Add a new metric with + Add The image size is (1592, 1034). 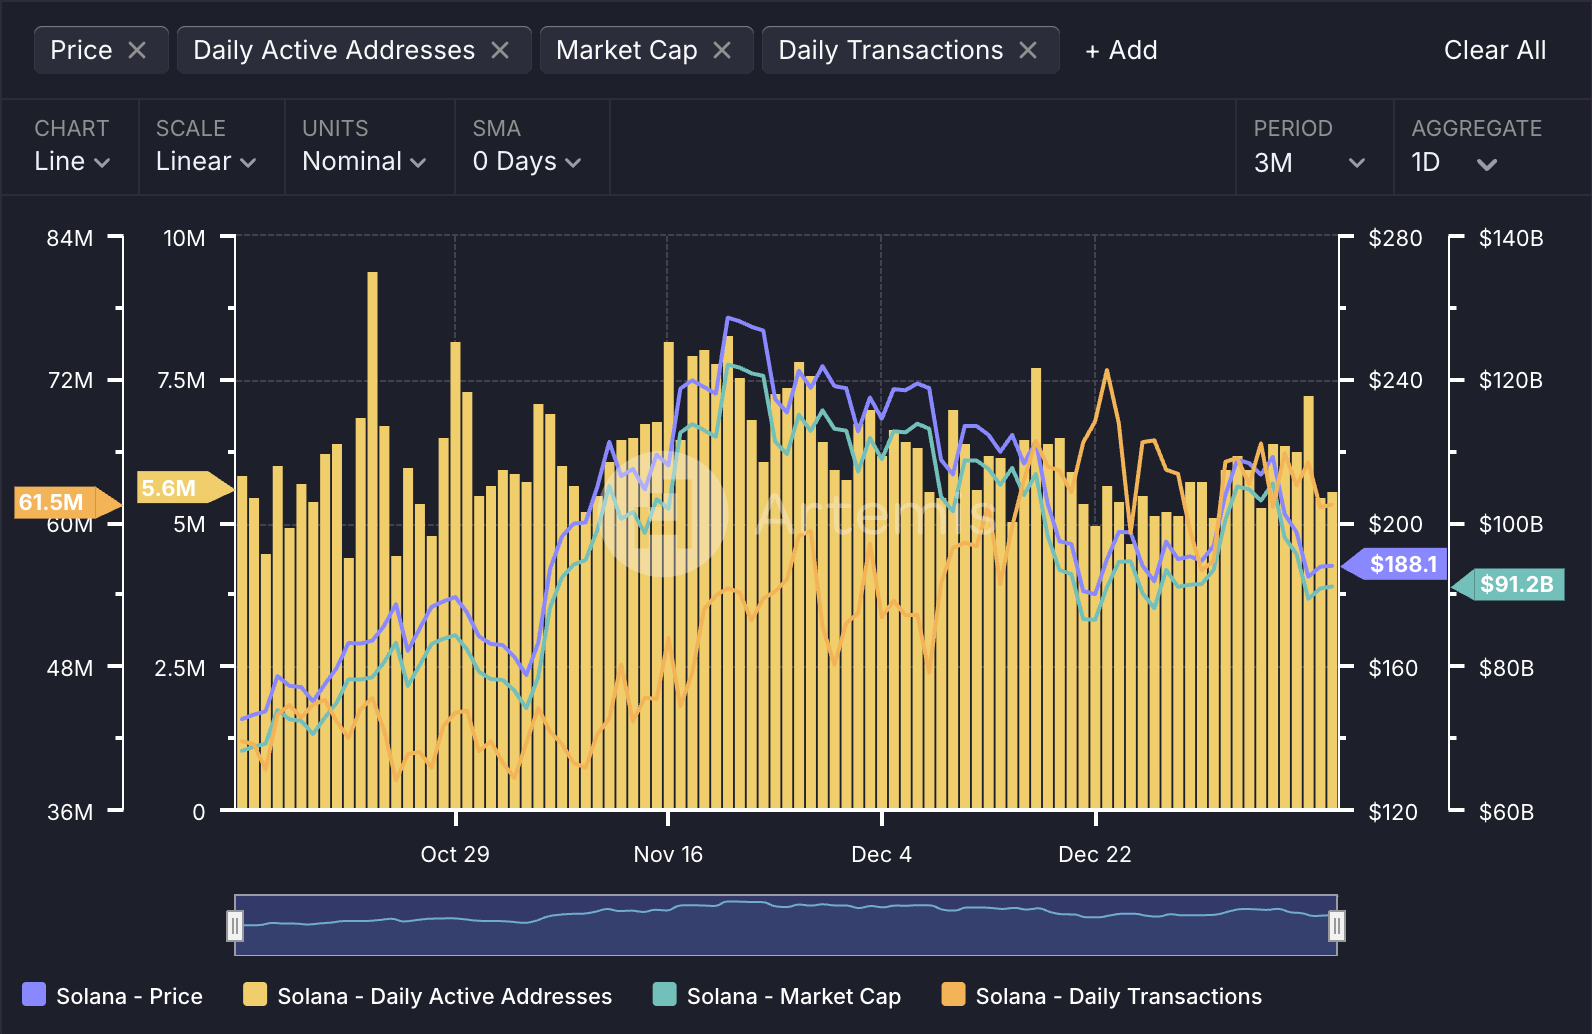[x=1121, y=50]
